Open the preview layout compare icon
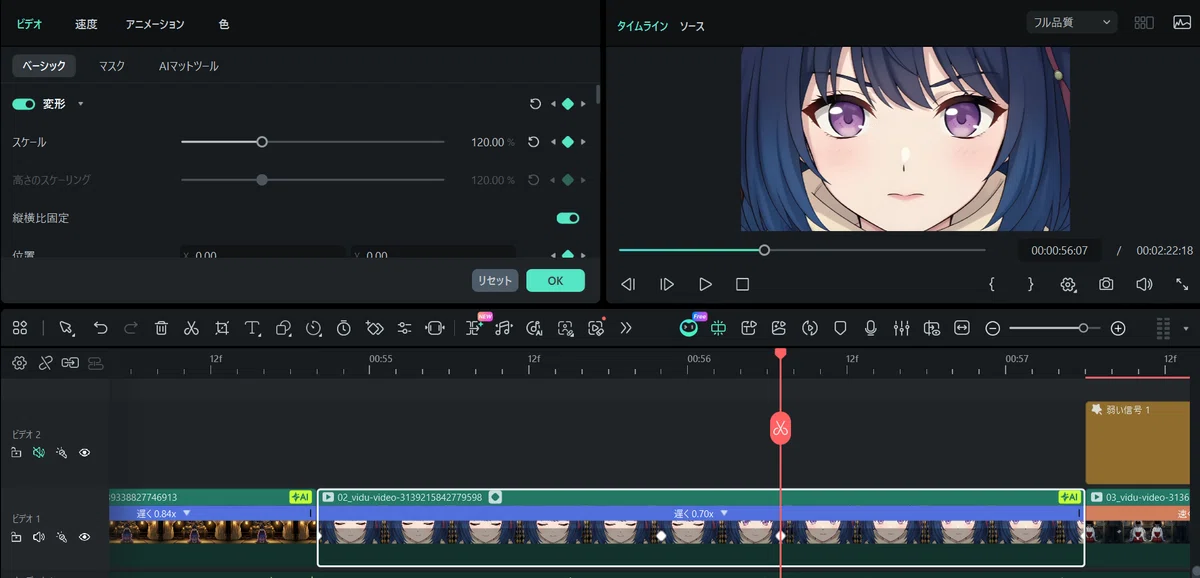 click(x=1144, y=22)
